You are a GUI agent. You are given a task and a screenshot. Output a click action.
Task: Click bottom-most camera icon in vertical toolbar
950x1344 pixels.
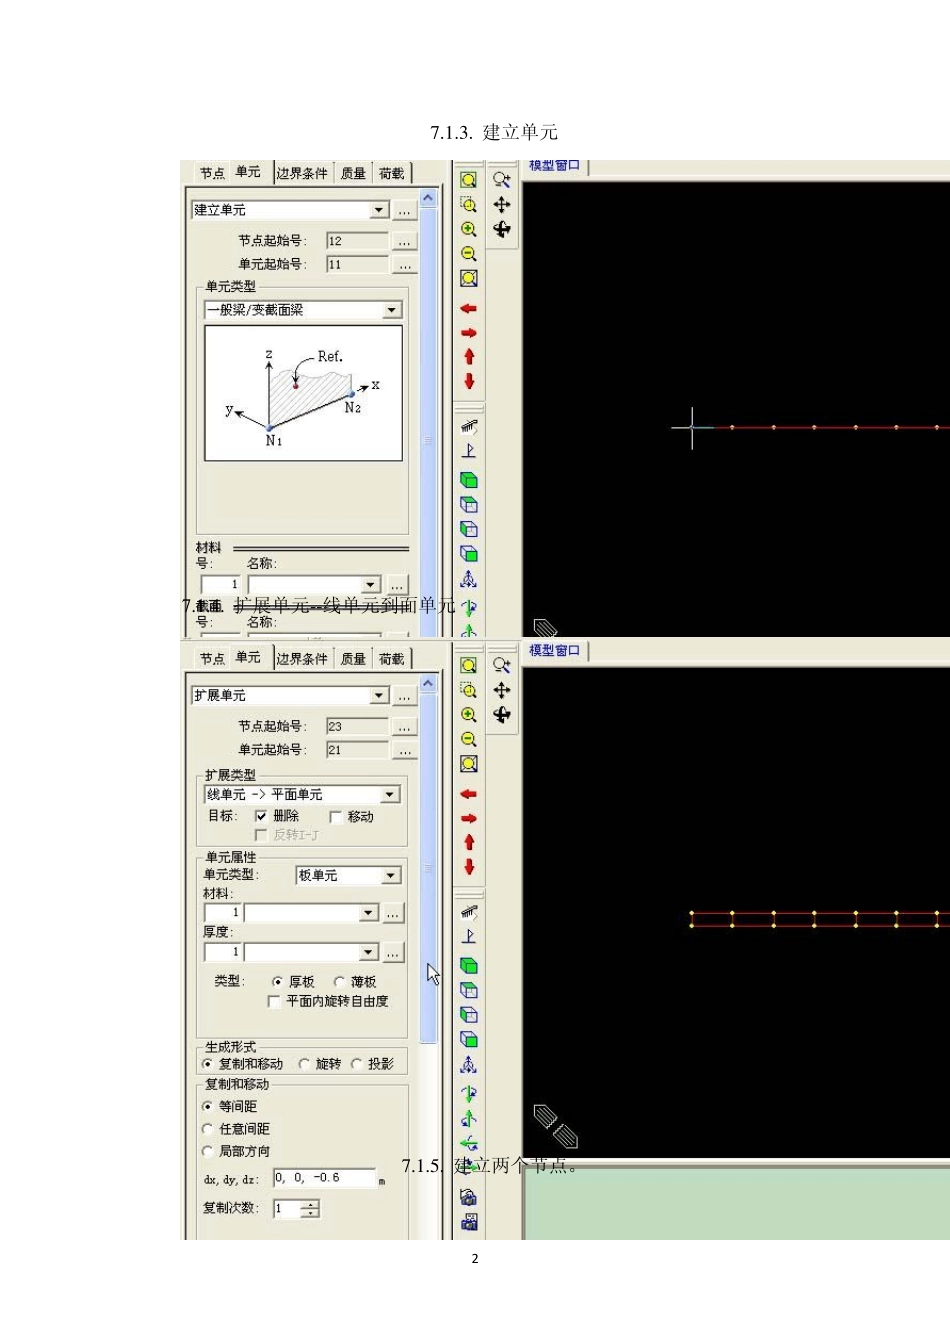tap(468, 1222)
